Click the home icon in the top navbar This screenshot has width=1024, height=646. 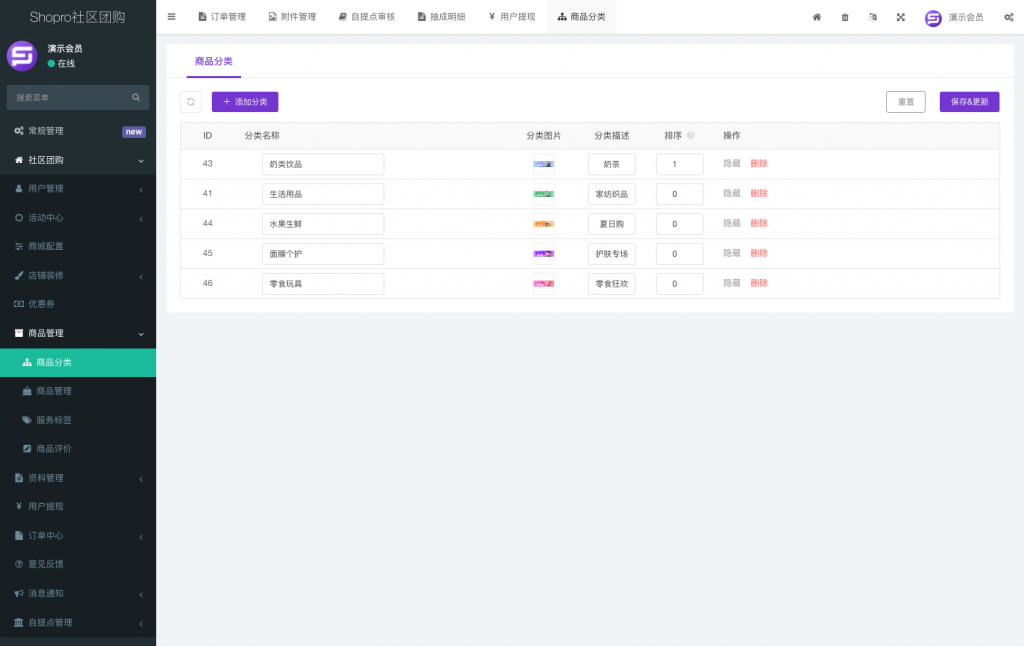[x=816, y=17]
